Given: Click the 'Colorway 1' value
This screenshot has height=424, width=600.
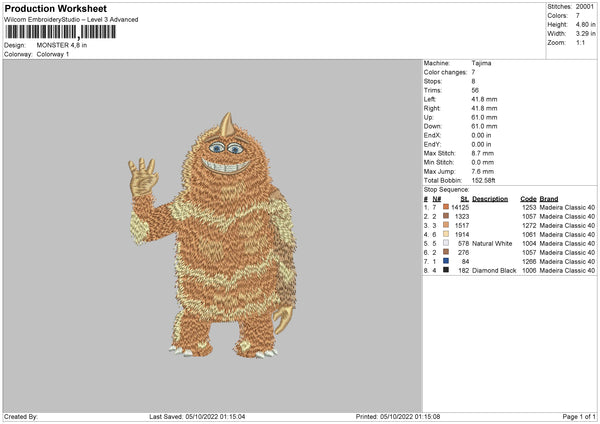Looking at the screenshot, I should tap(53, 54).
